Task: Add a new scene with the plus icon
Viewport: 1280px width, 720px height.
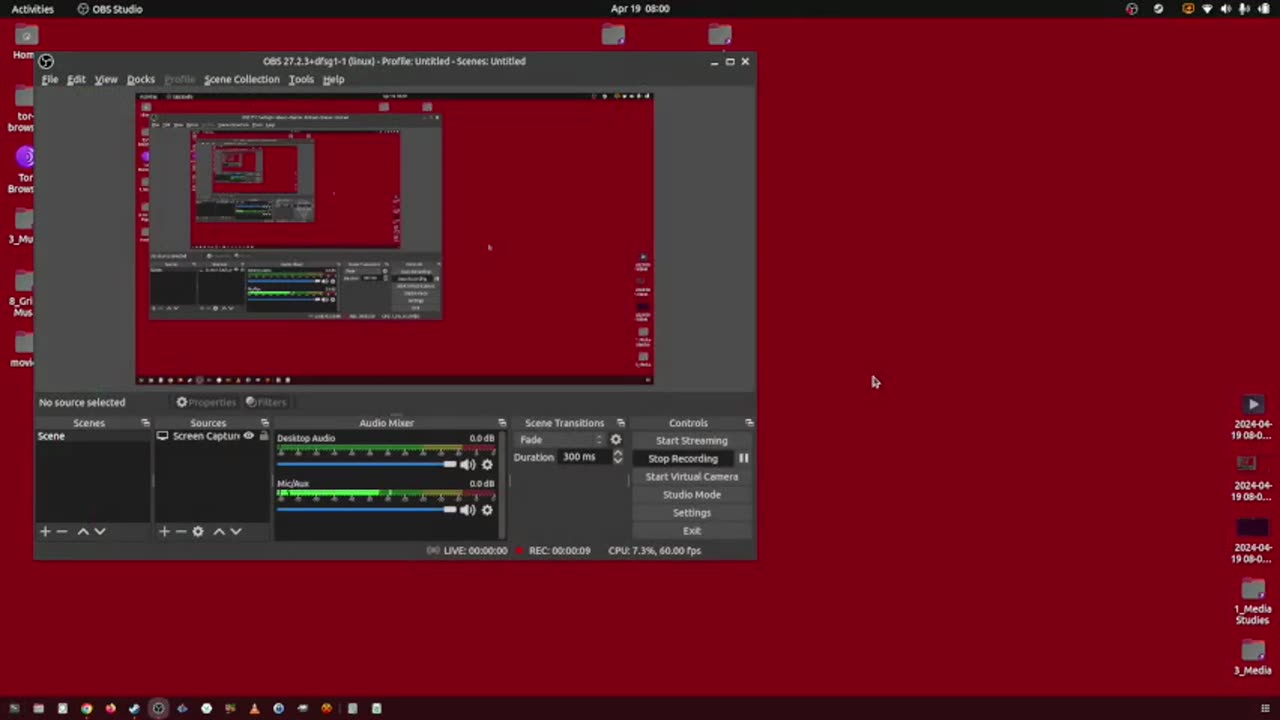Action: pyautogui.click(x=45, y=532)
